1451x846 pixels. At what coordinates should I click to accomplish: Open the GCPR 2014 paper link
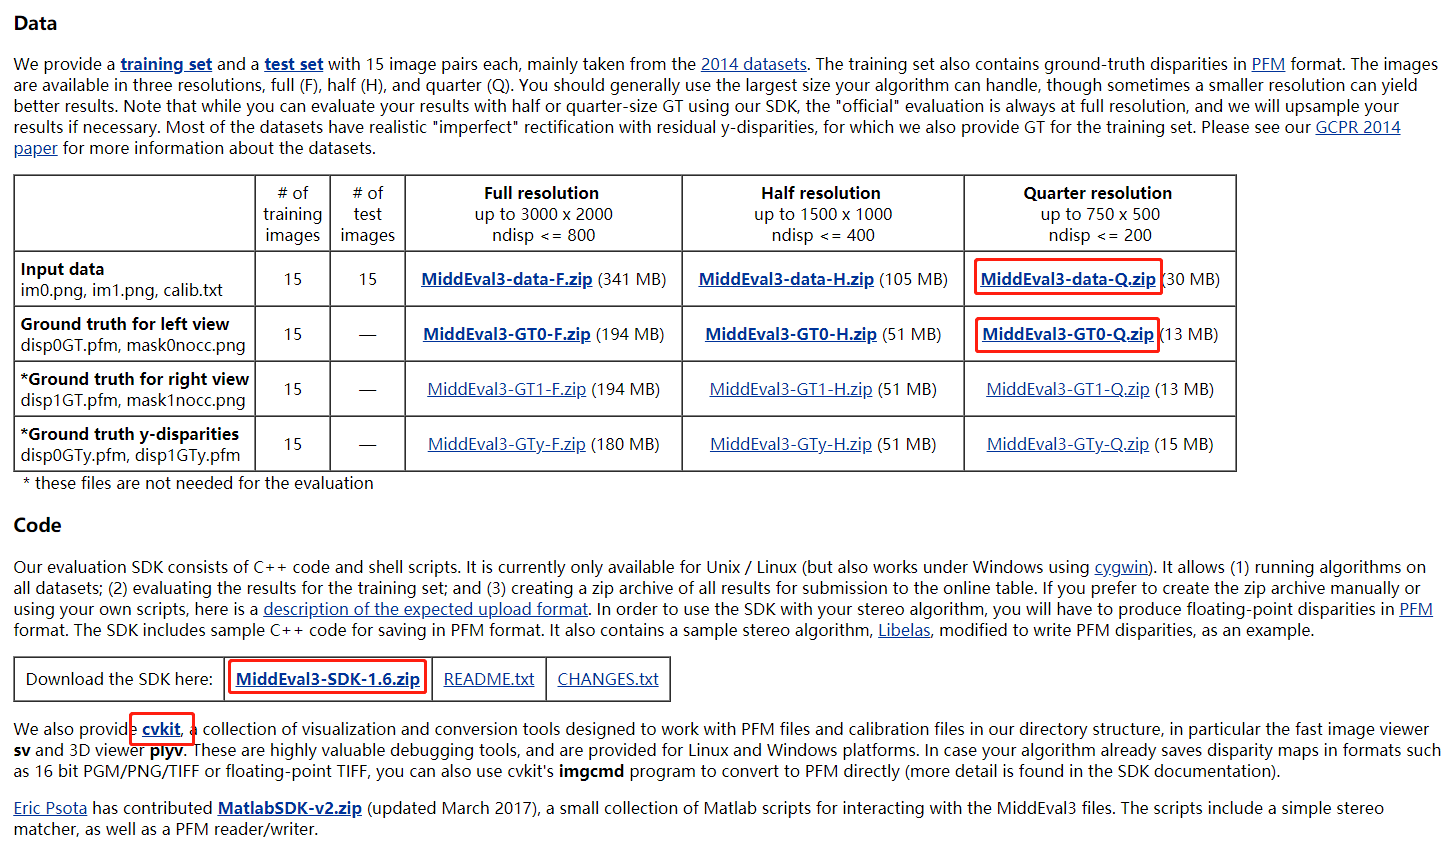point(1357,126)
